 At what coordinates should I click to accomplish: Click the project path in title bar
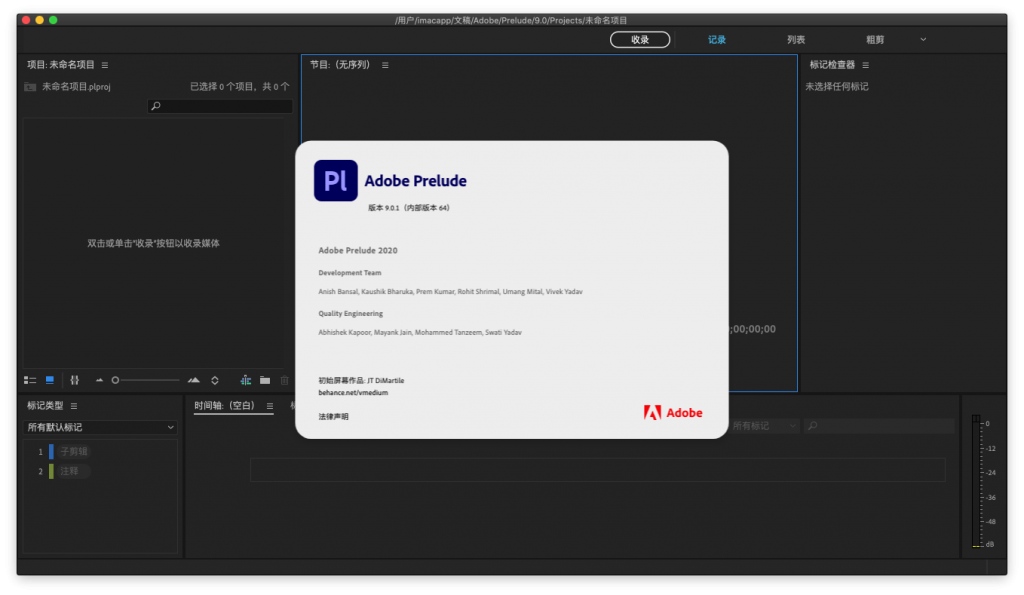click(511, 20)
